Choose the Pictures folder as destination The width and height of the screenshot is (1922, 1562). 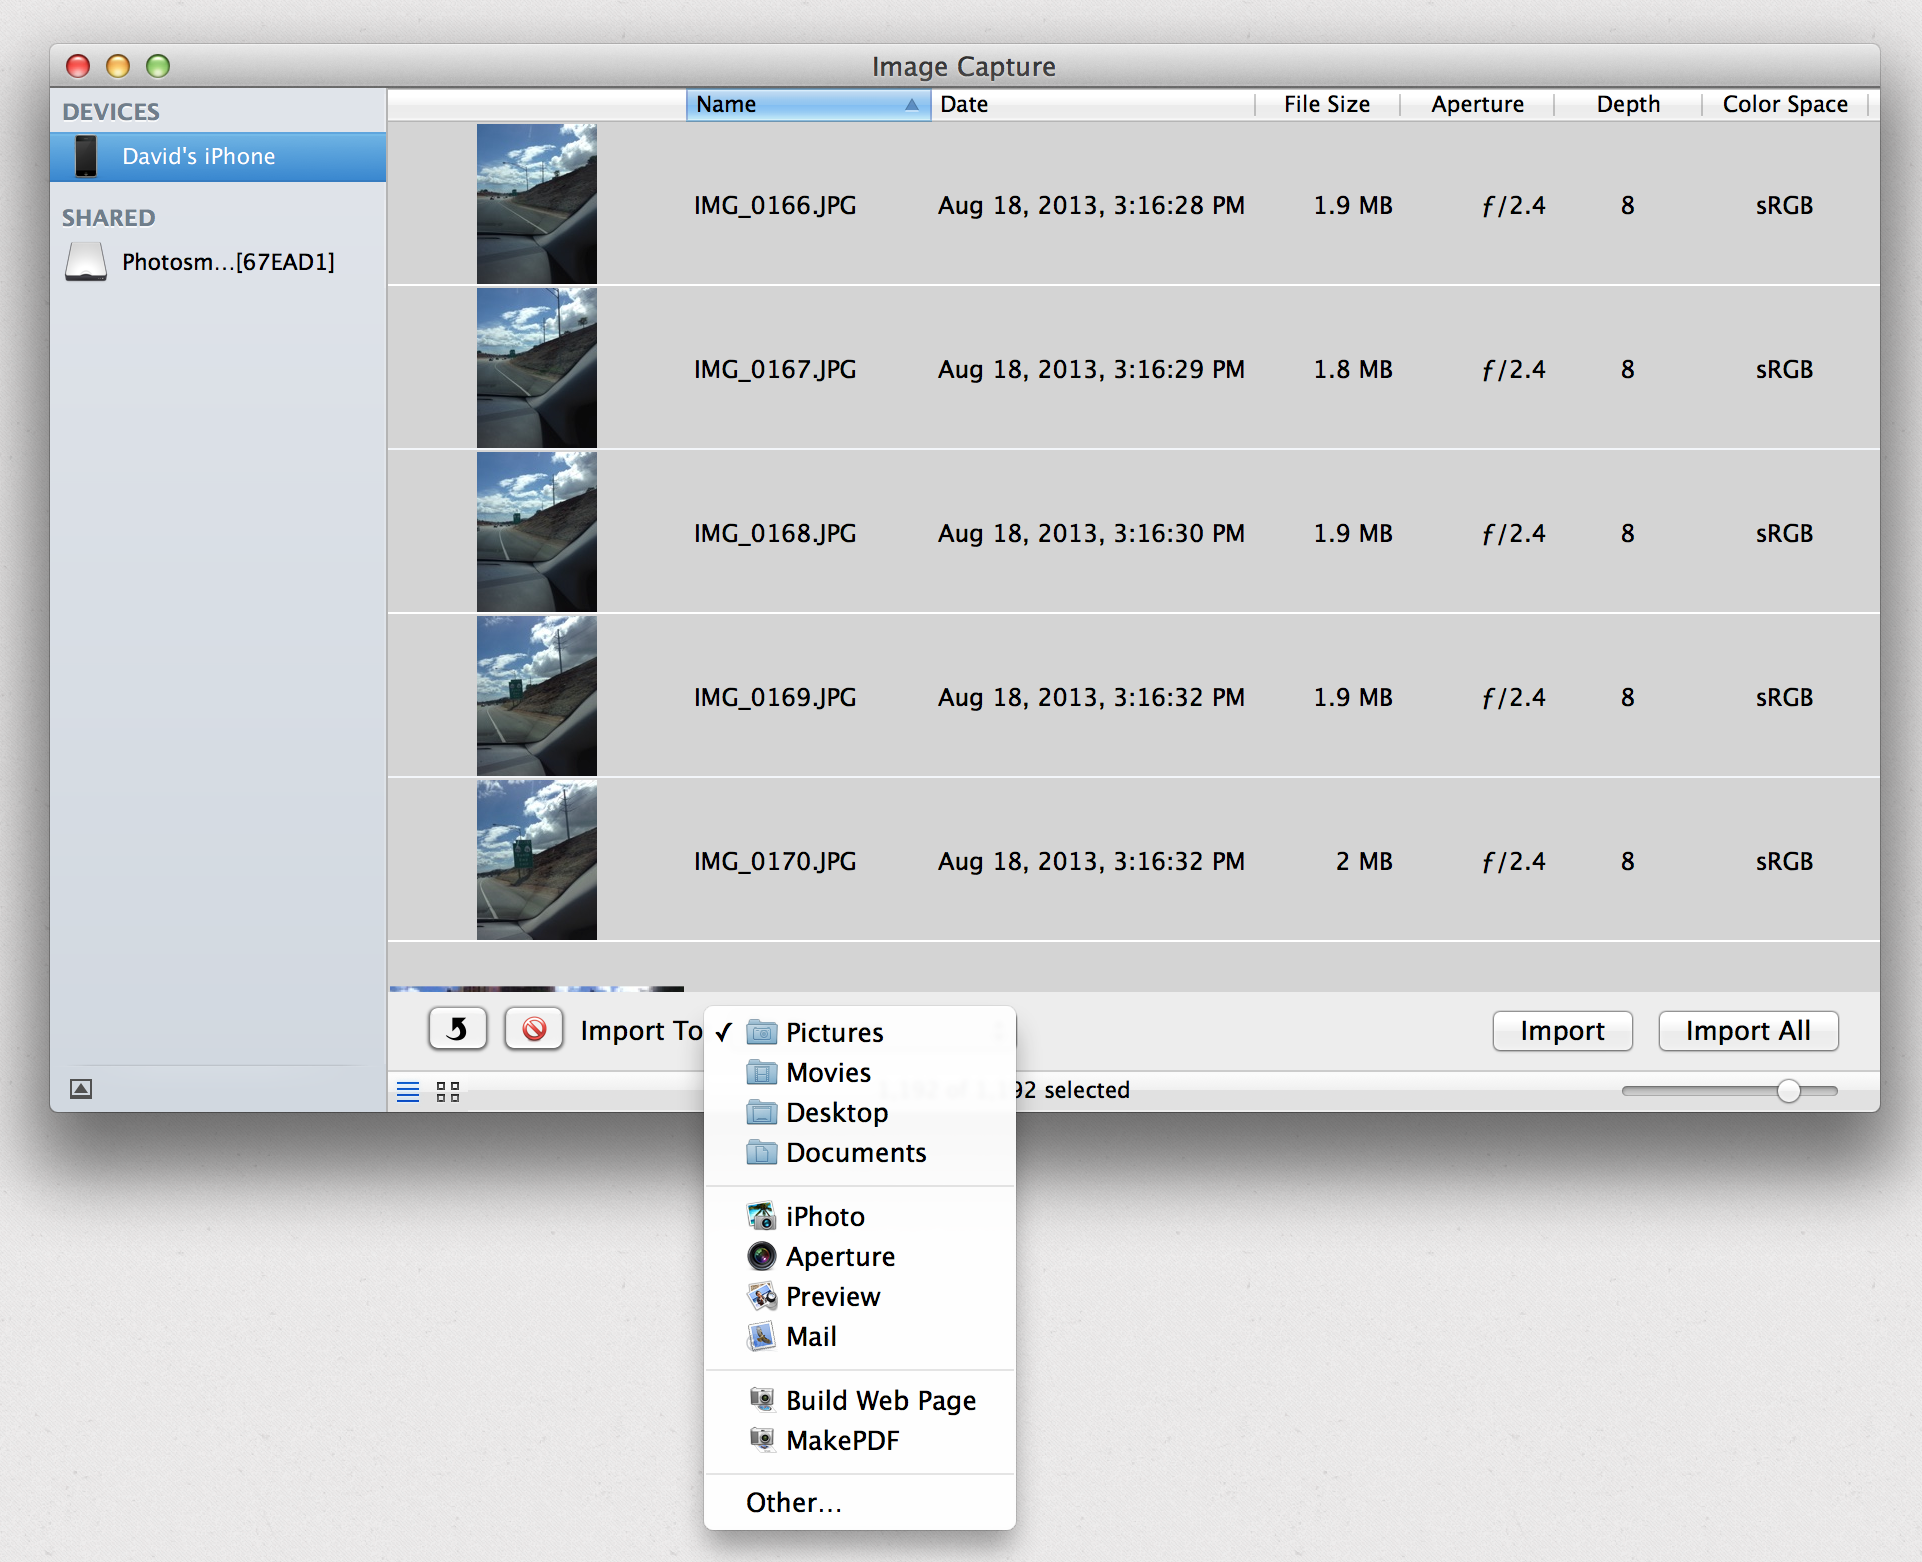point(860,1032)
